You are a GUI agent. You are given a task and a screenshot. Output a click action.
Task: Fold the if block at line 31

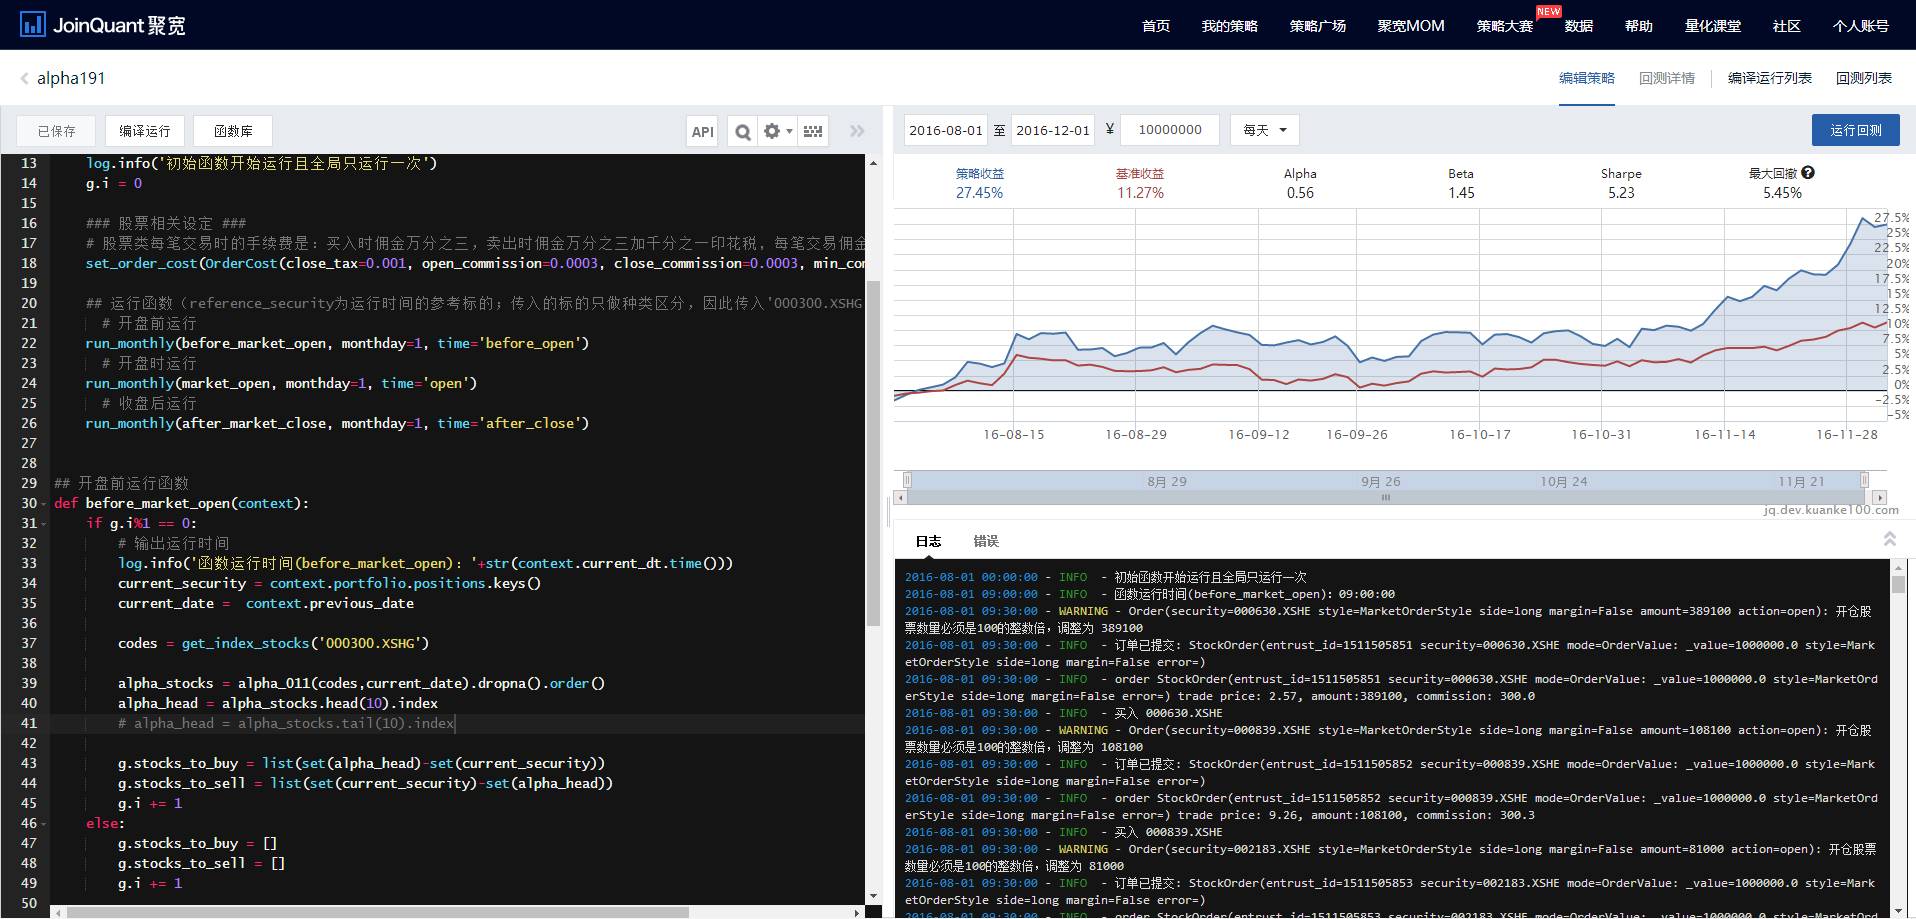point(43,523)
